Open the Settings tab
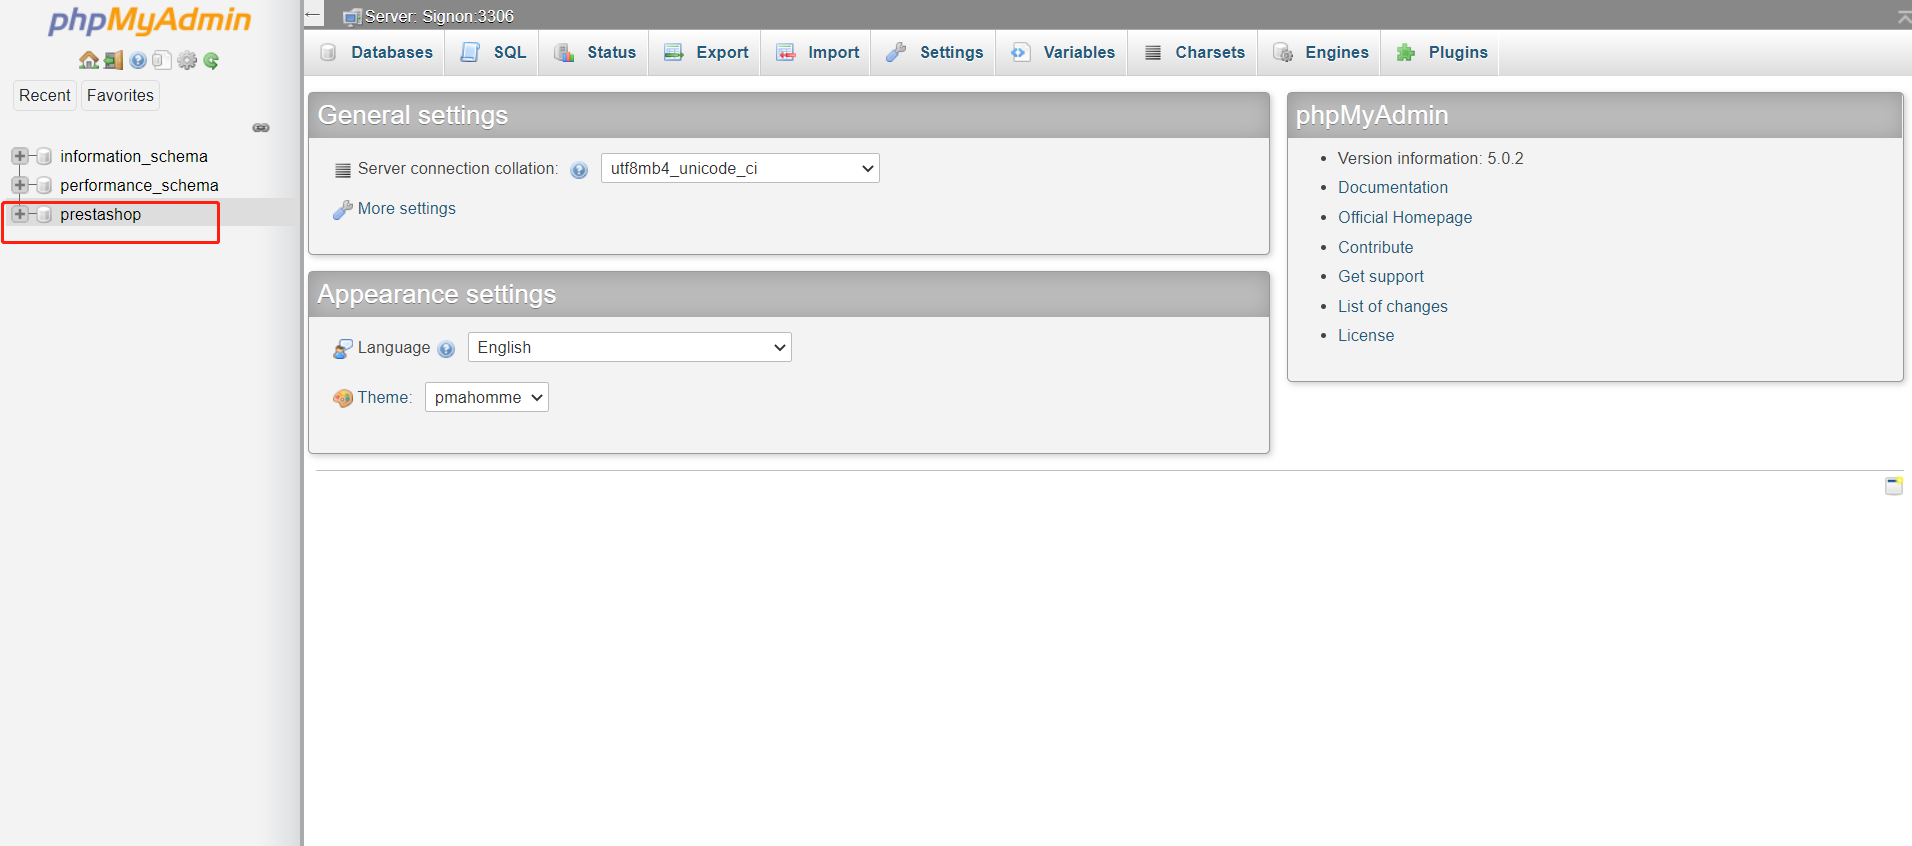 [934, 52]
